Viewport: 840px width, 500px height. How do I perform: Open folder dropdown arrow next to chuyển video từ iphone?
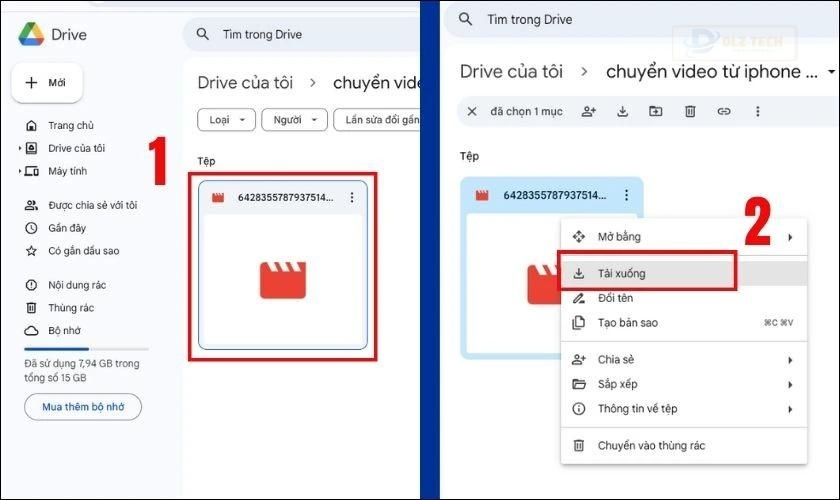(x=831, y=71)
